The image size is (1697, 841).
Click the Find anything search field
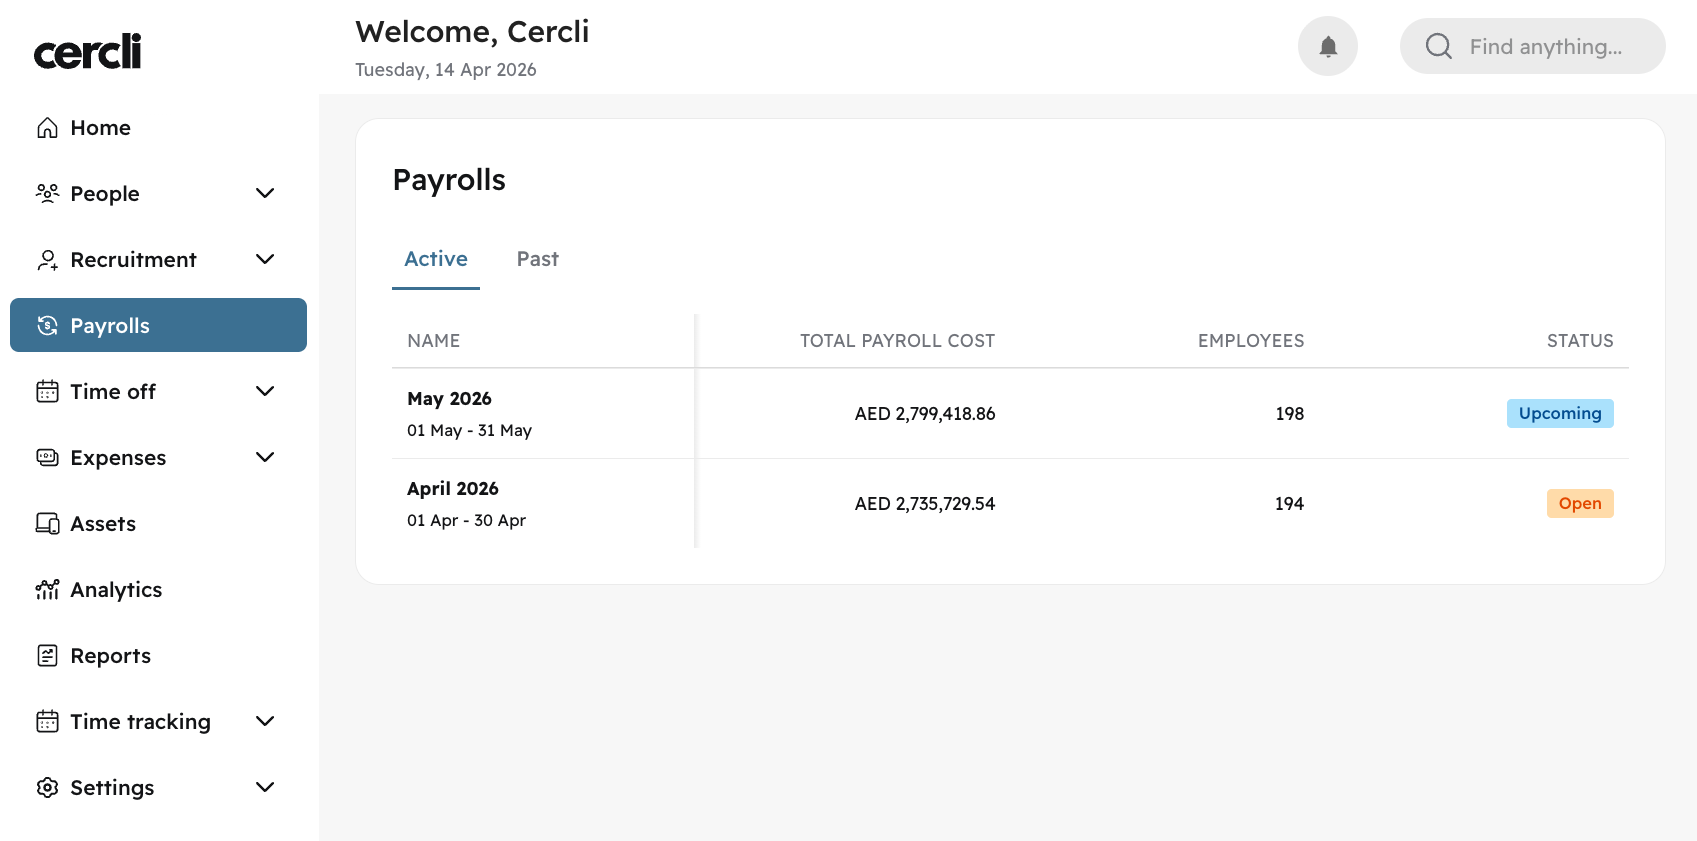pyautogui.click(x=1545, y=46)
